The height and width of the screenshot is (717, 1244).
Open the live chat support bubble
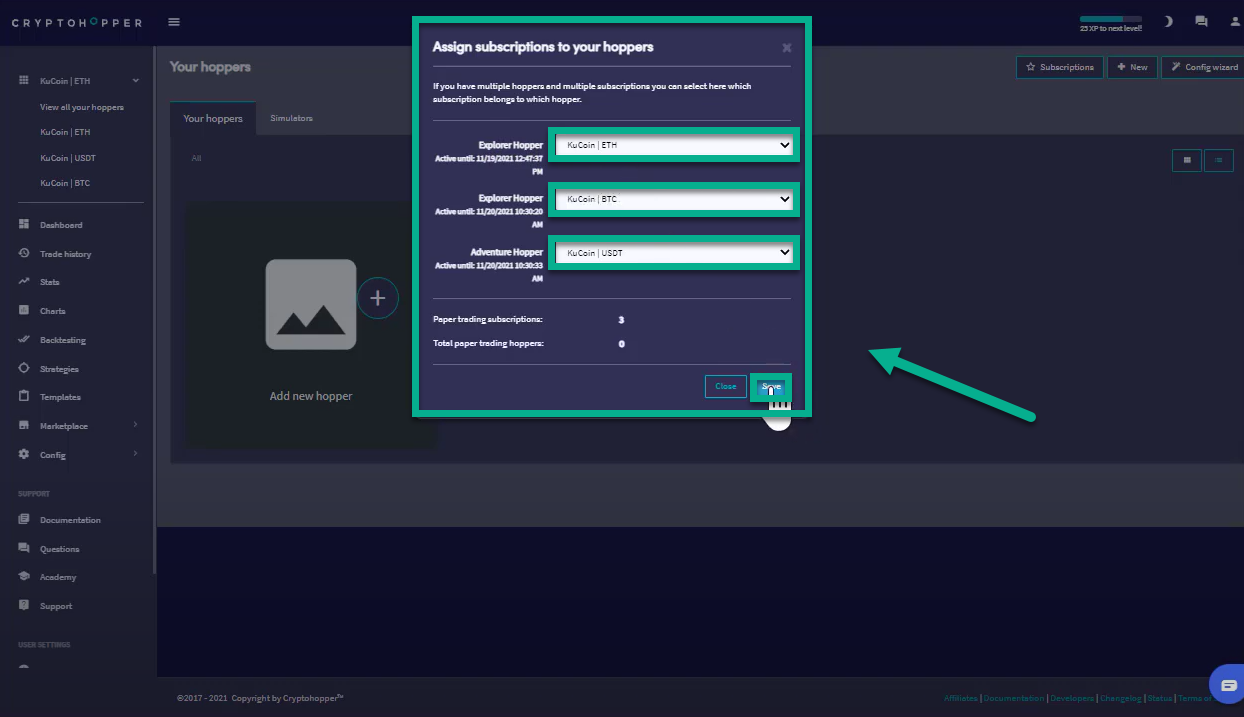pyautogui.click(x=1228, y=685)
